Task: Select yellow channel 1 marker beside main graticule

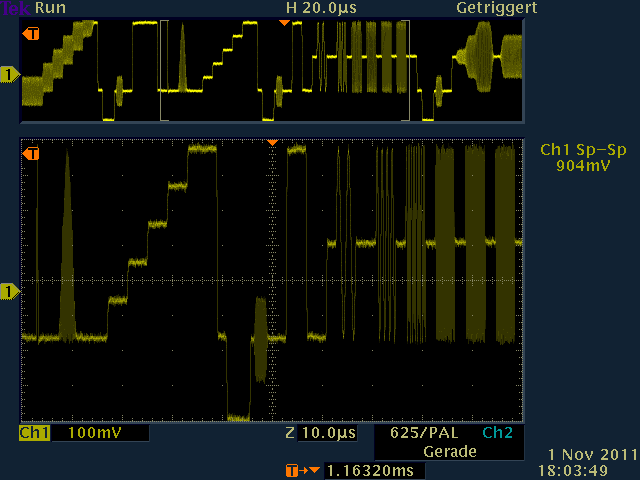Action: pos(10,291)
